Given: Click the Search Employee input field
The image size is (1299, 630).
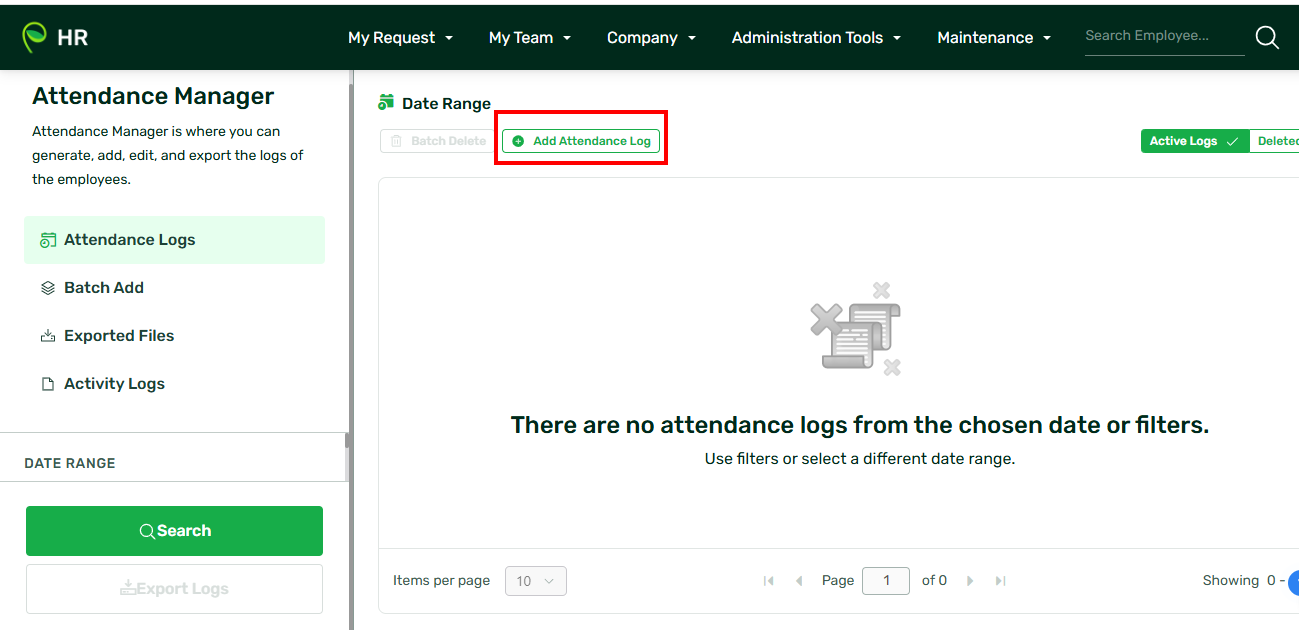Looking at the screenshot, I should [x=1164, y=36].
